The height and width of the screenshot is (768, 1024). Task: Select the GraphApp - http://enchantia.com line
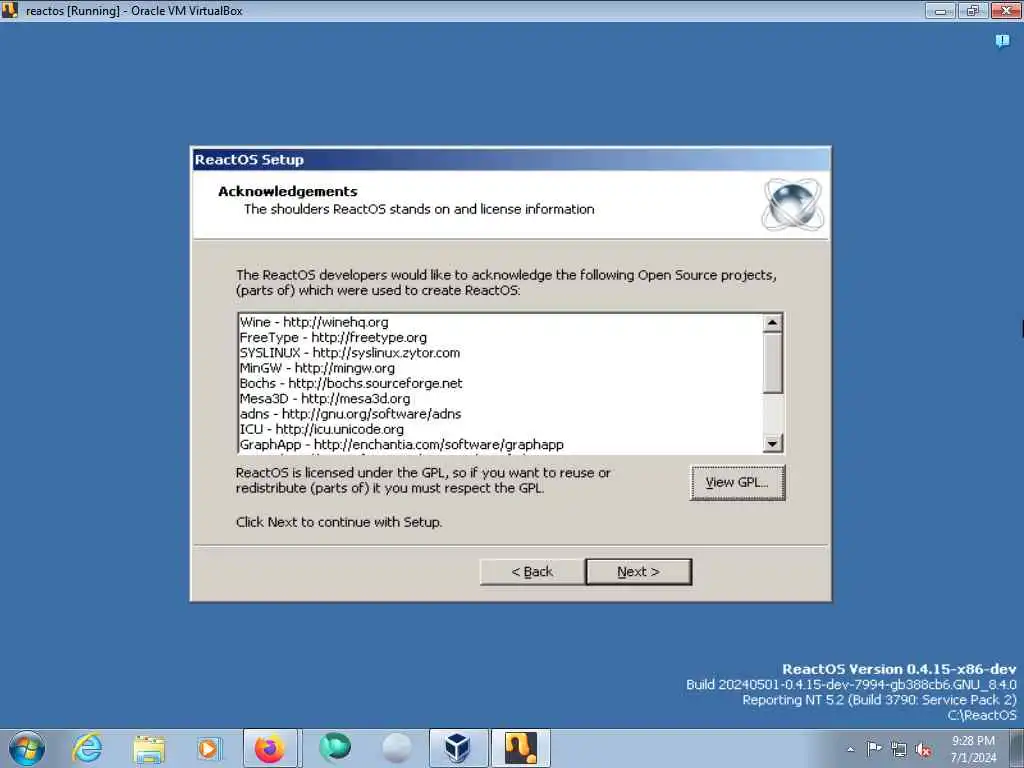[x=402, y=444]
